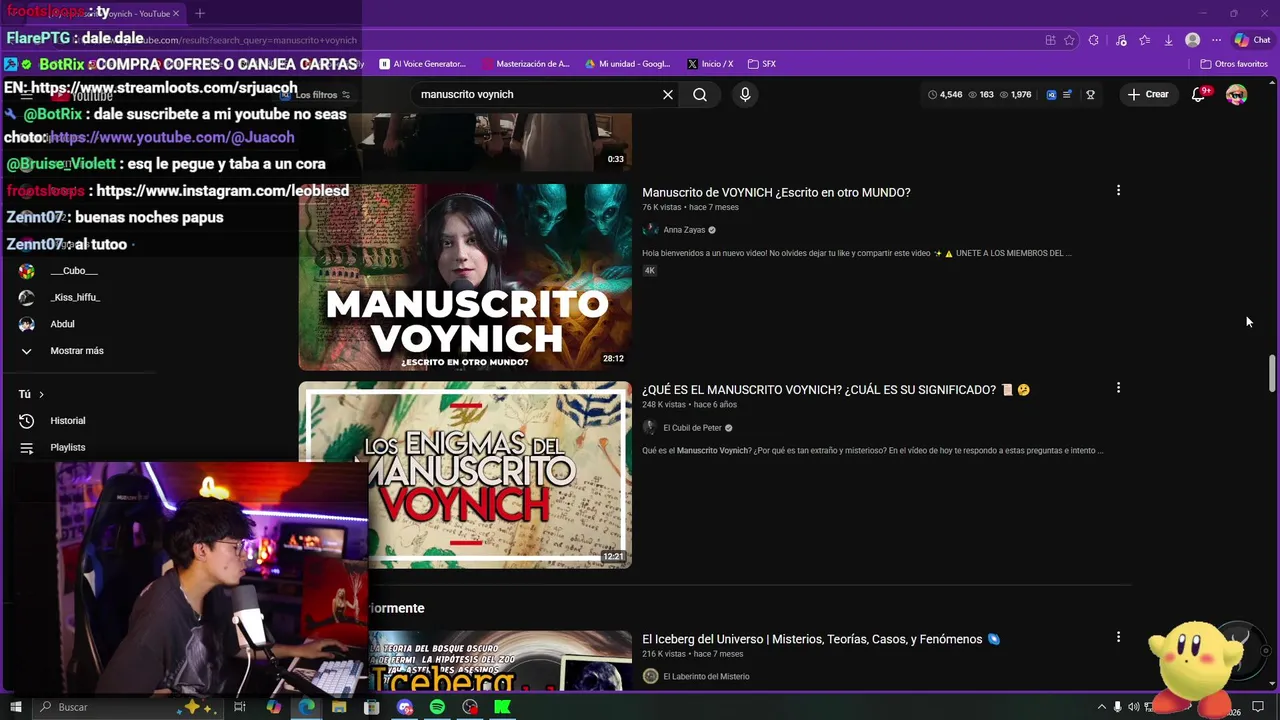Open Edge downloads icon
Viewport: 1280px width, 720px height.
(1168, 40)
